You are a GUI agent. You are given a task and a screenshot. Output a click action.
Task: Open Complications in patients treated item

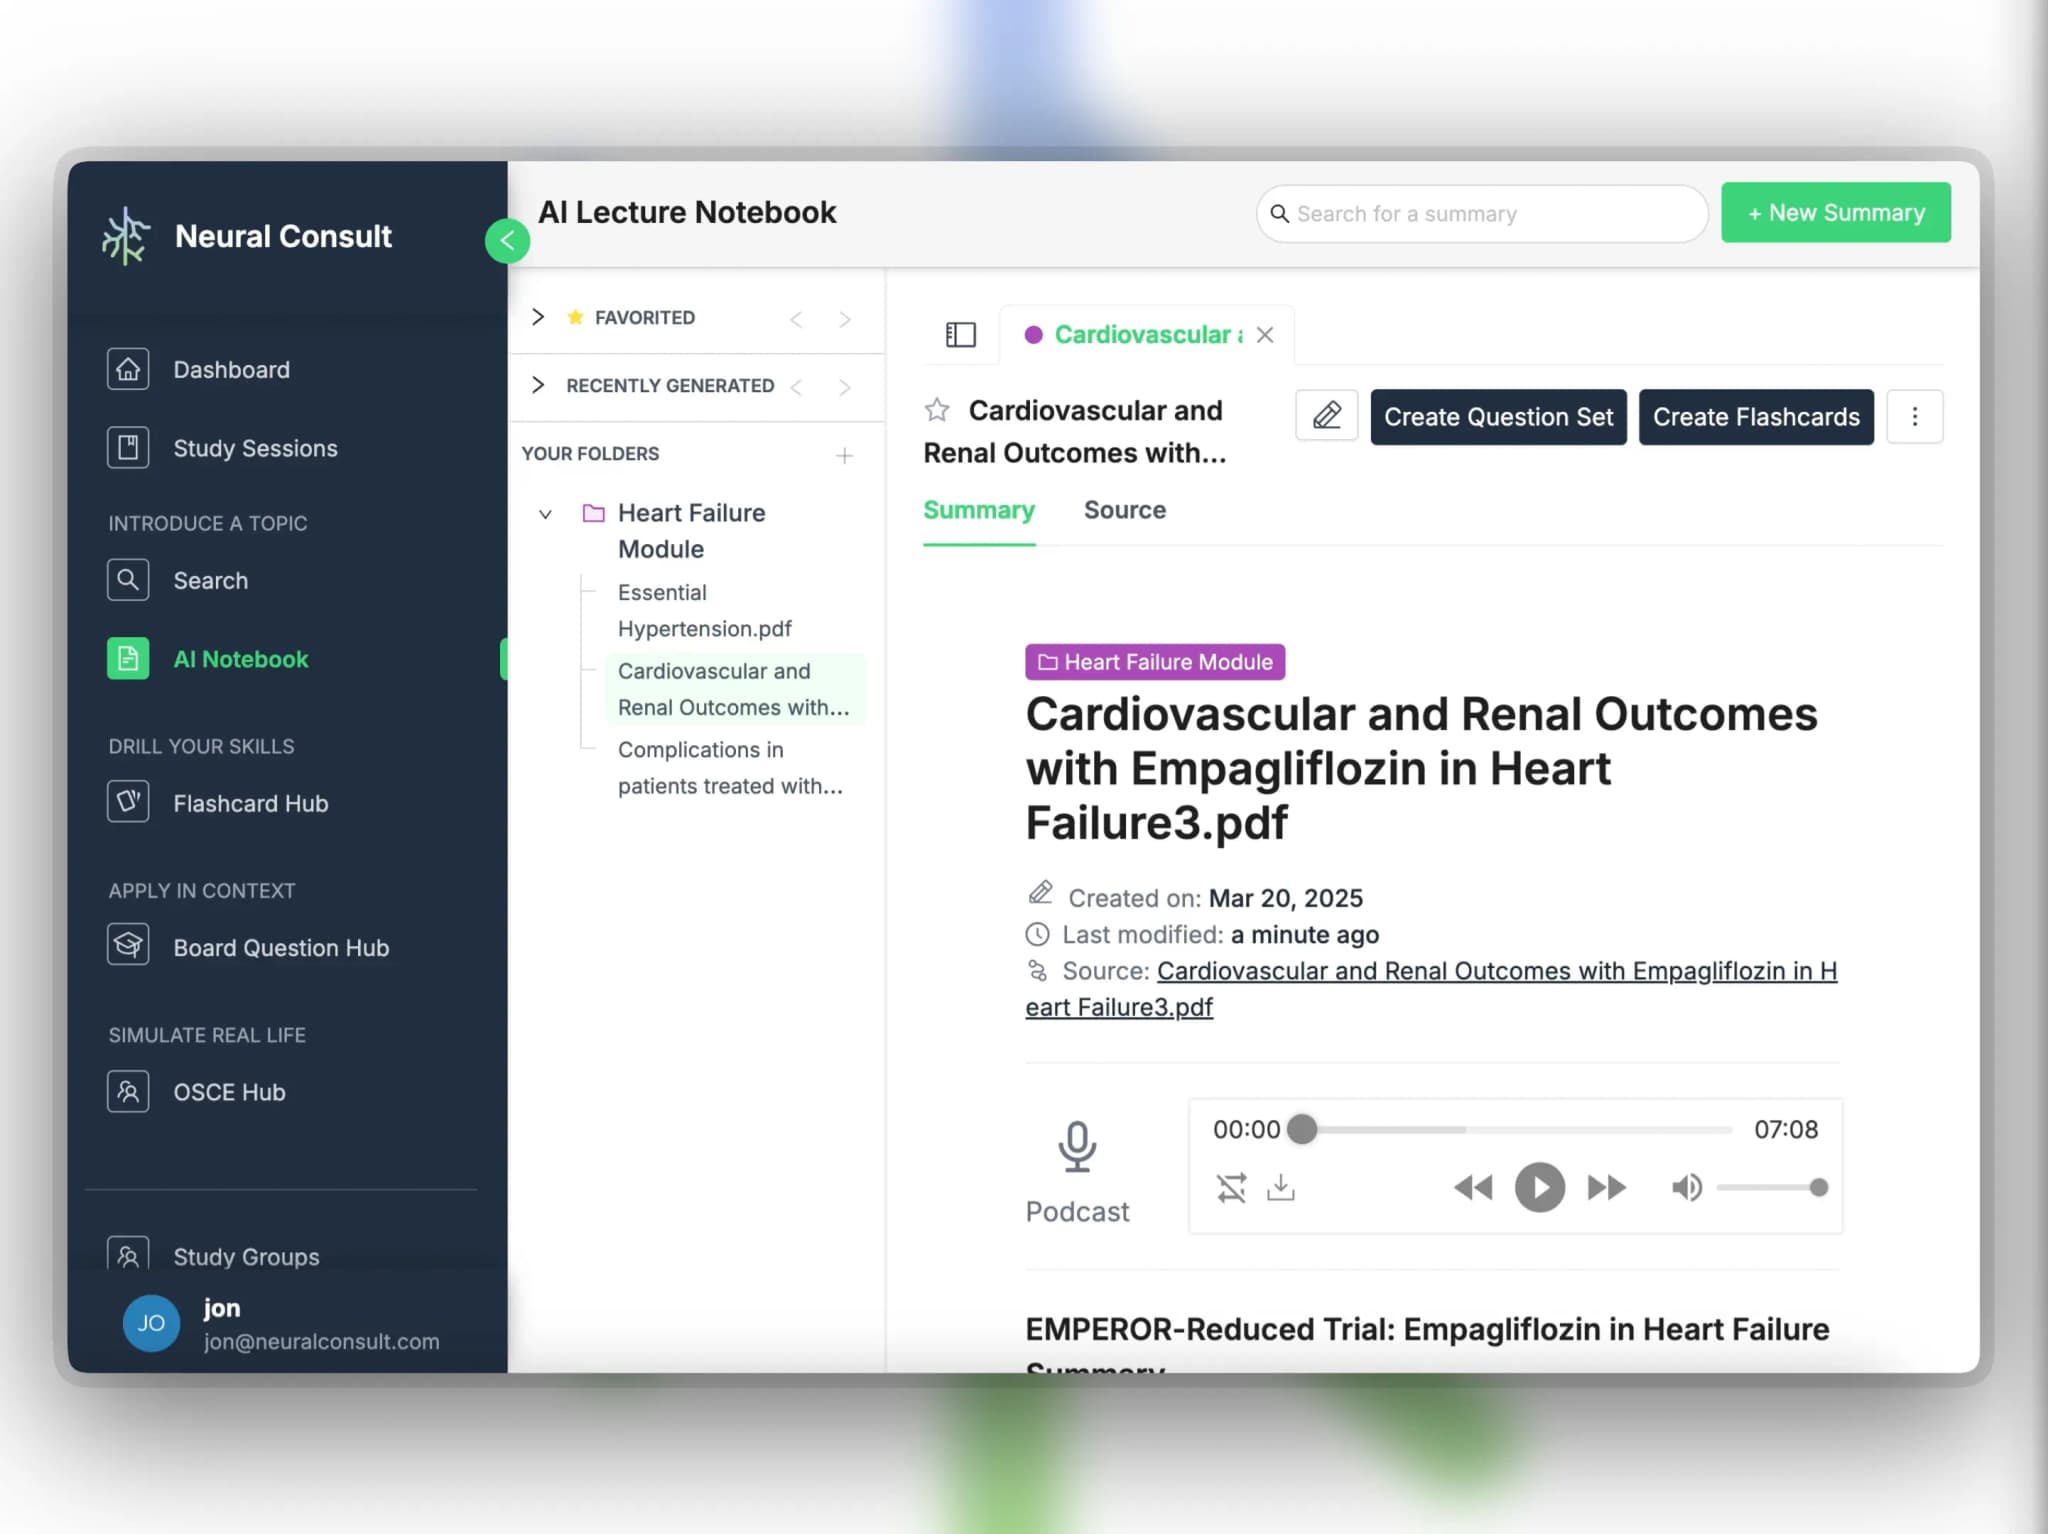(729, 768)
